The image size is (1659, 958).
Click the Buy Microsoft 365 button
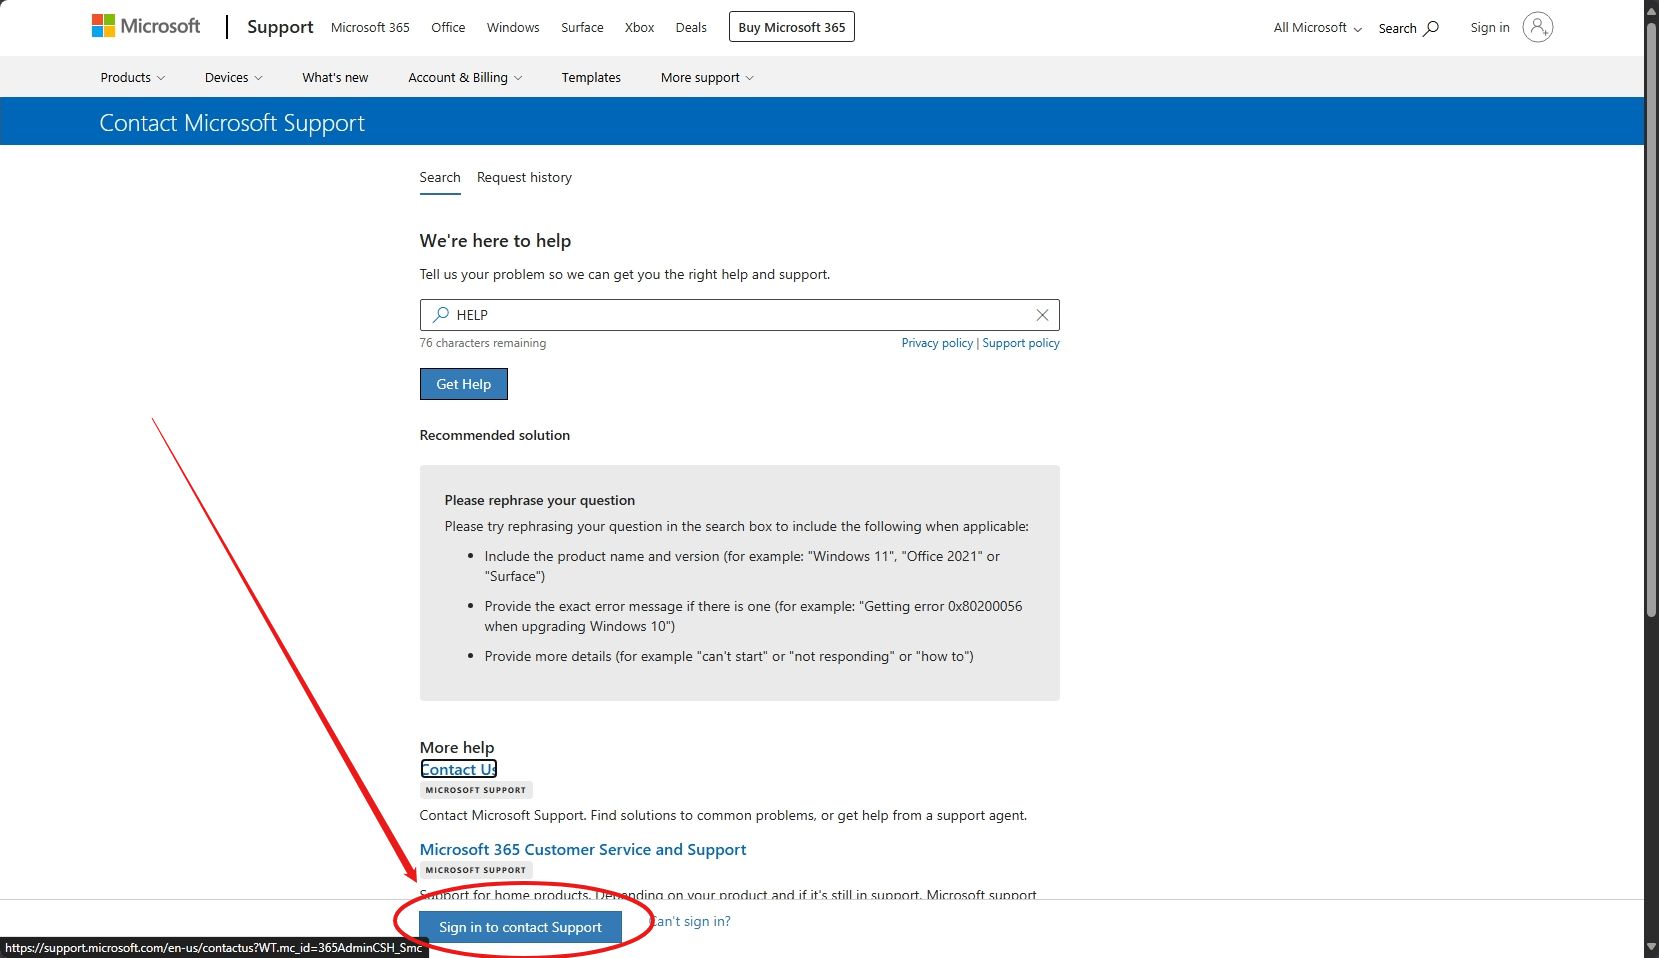coord(792,27)
